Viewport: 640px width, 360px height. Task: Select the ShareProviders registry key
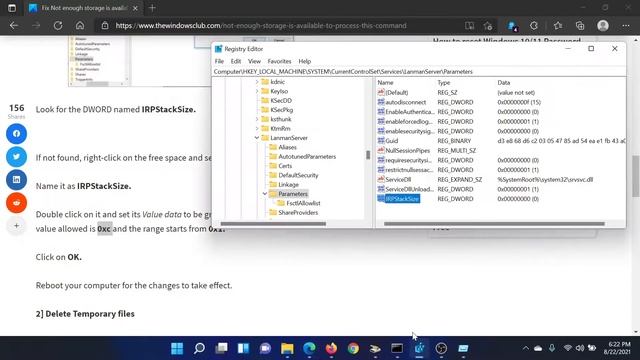[298, 213]
